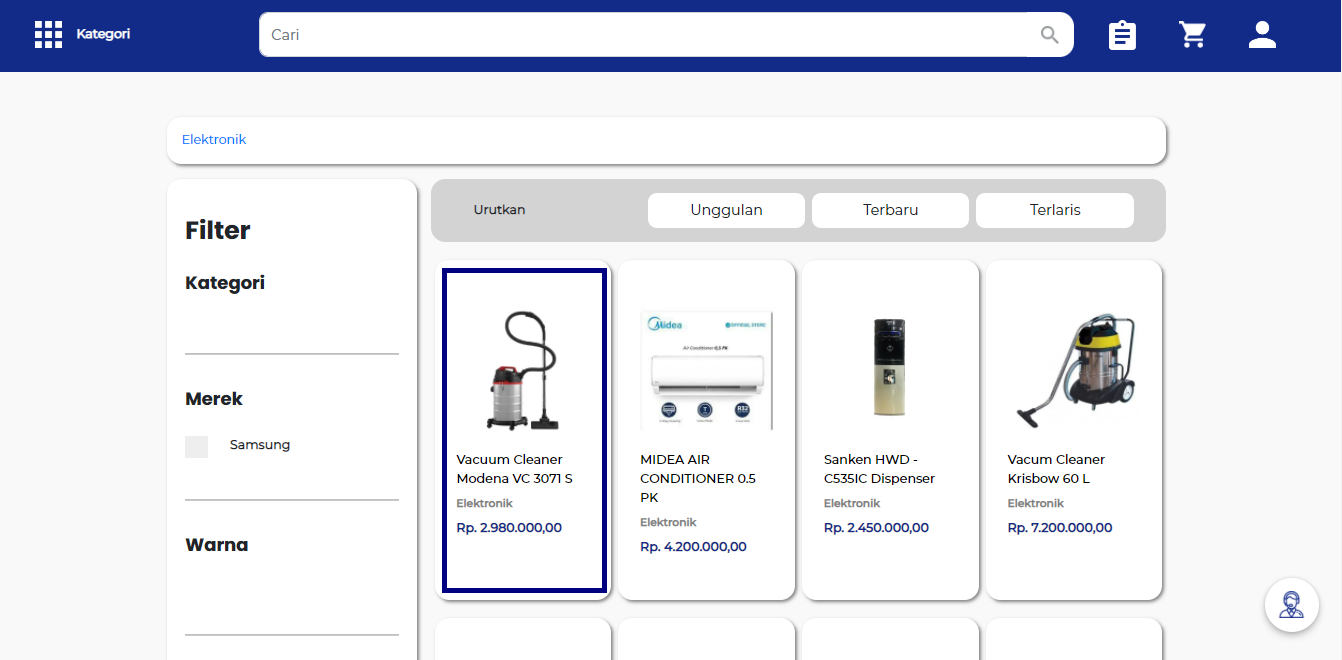Viewport: 1342px width, 660px height.
Task: Click the magnifier search icon
Action: tap(1049, 35)
